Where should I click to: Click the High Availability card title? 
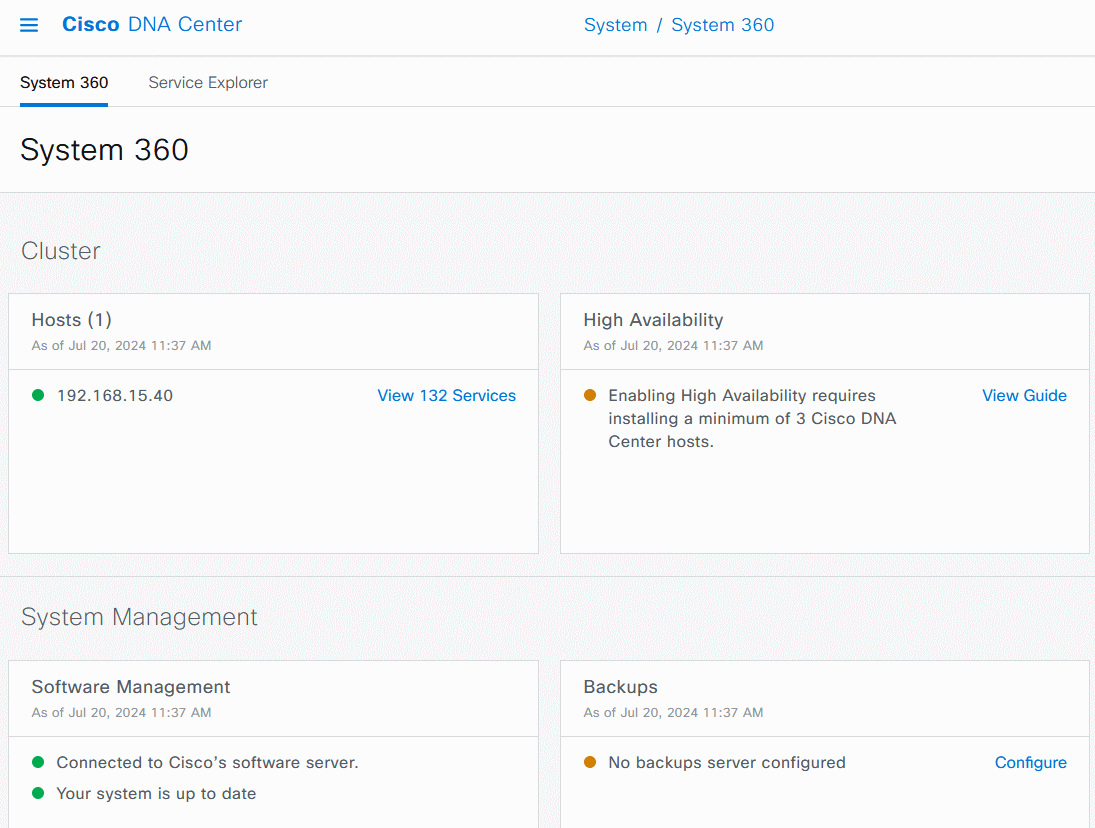pyautogui.click(x=654, y=320)
